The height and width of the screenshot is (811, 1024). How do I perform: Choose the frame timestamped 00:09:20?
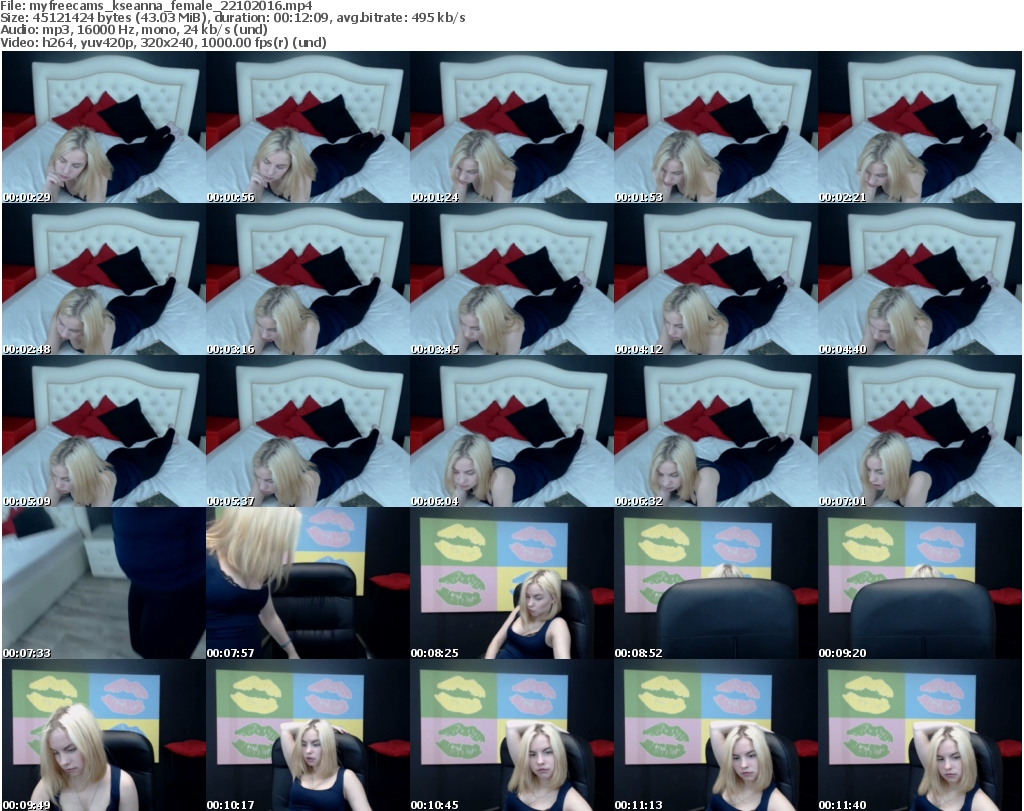click(920, 583)
